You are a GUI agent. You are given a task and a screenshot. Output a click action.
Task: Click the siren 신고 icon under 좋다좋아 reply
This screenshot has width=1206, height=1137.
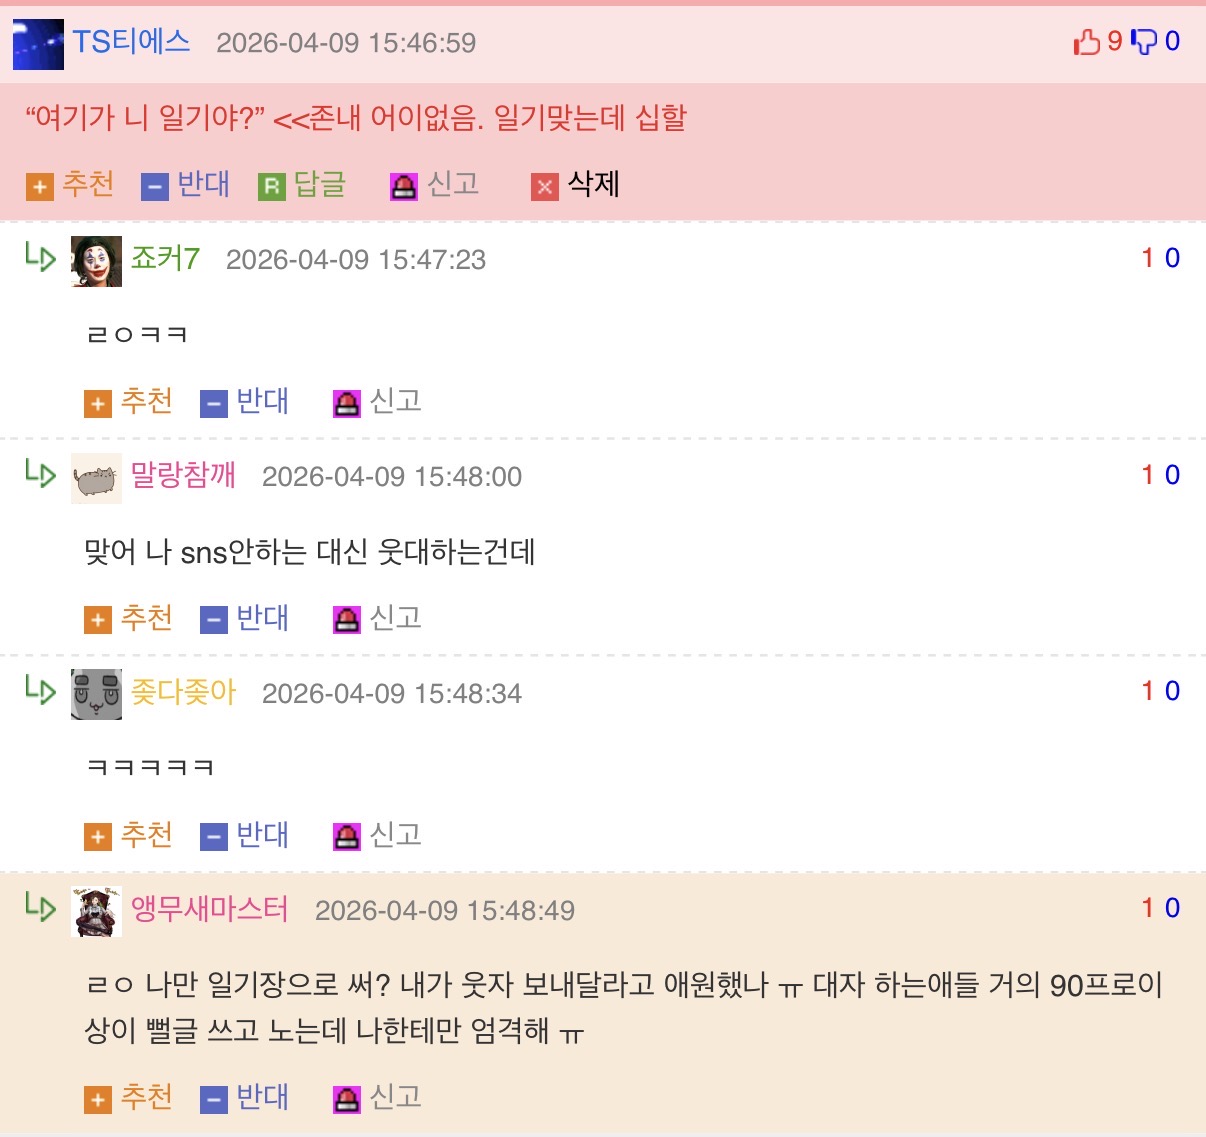347,837
